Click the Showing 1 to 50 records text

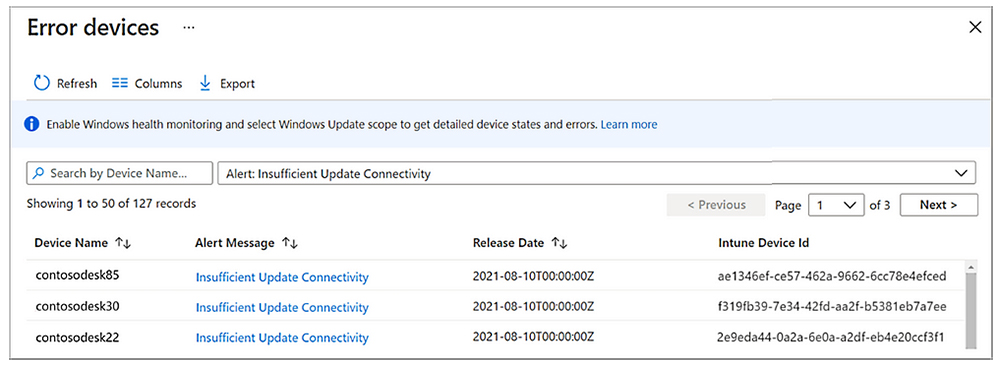pyautogui.click(x=112, y=204)
